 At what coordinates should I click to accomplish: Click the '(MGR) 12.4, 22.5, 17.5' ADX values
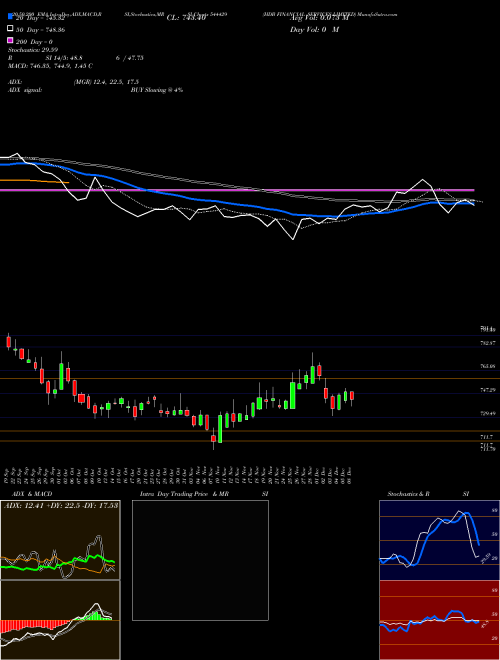[x=106, y=82]
